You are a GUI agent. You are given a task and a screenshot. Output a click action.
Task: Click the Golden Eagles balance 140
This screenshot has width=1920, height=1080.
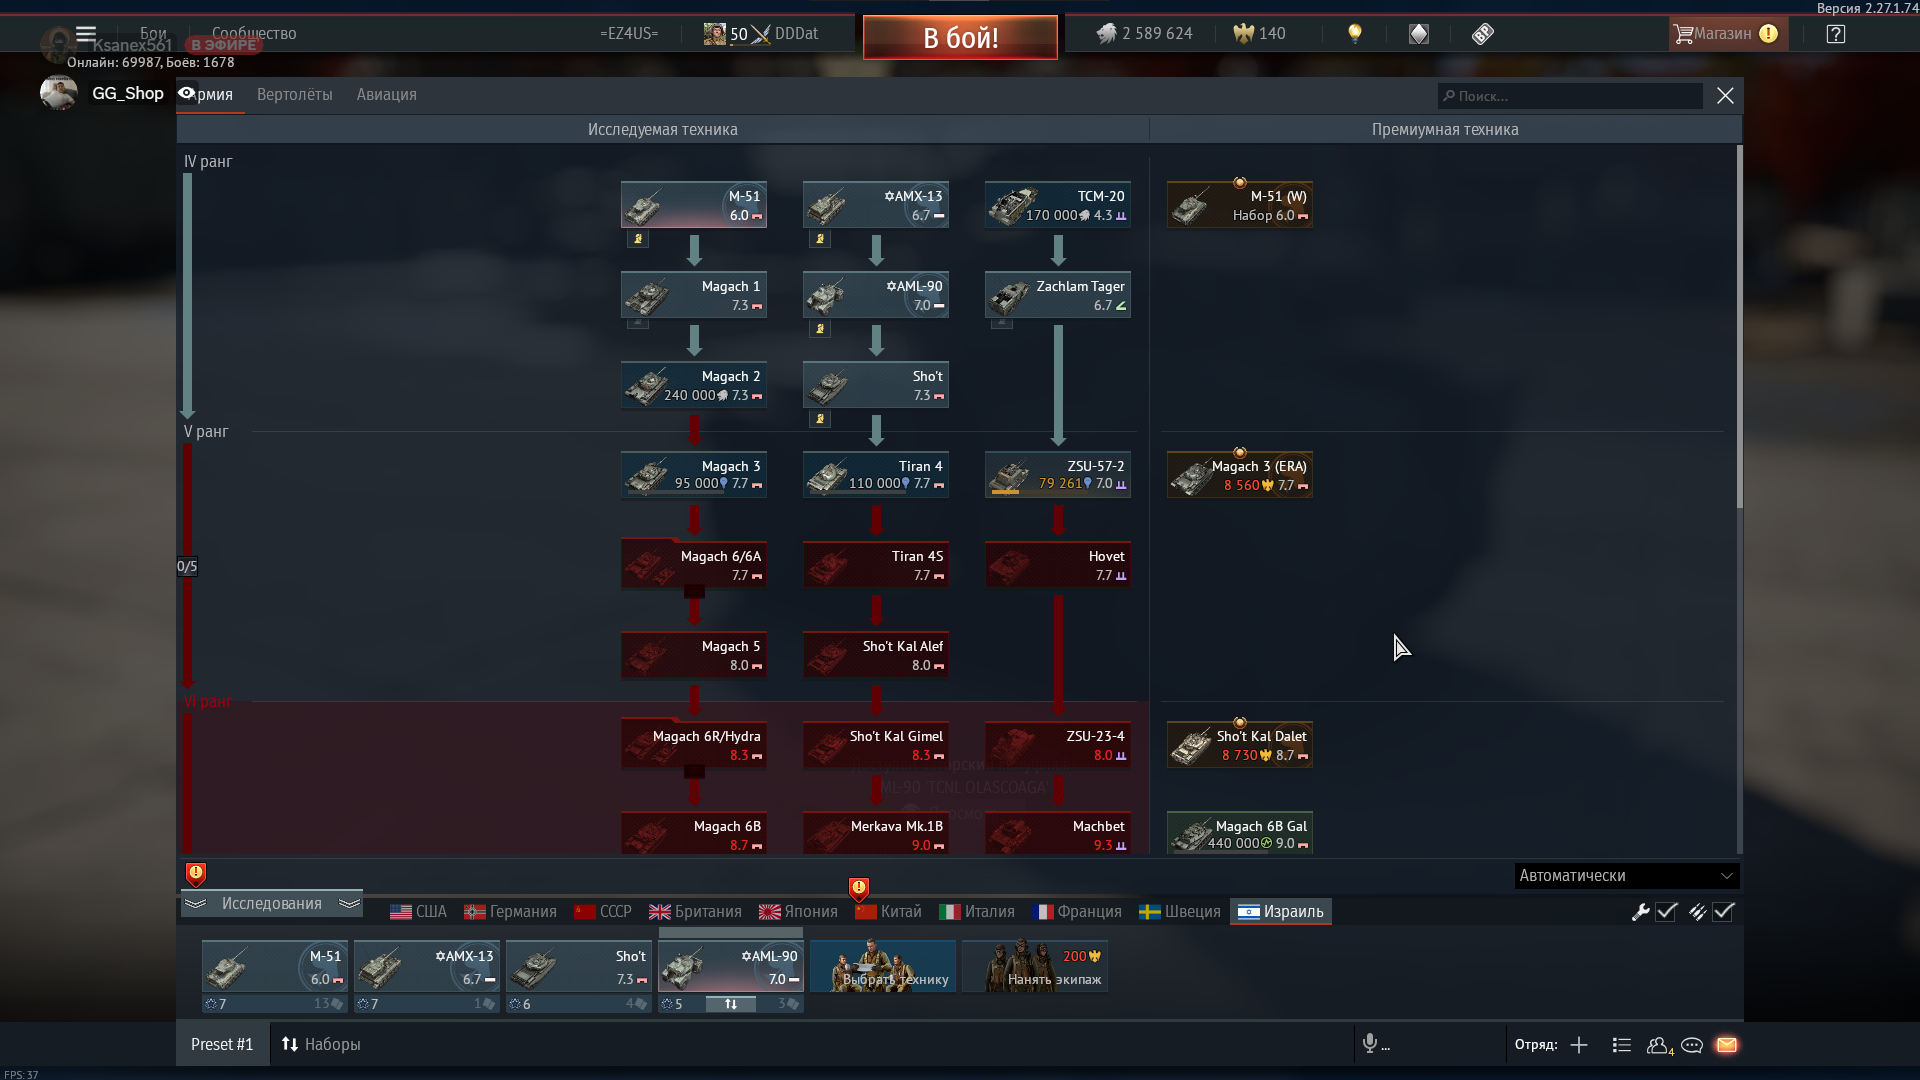(x=1259, y=33)
